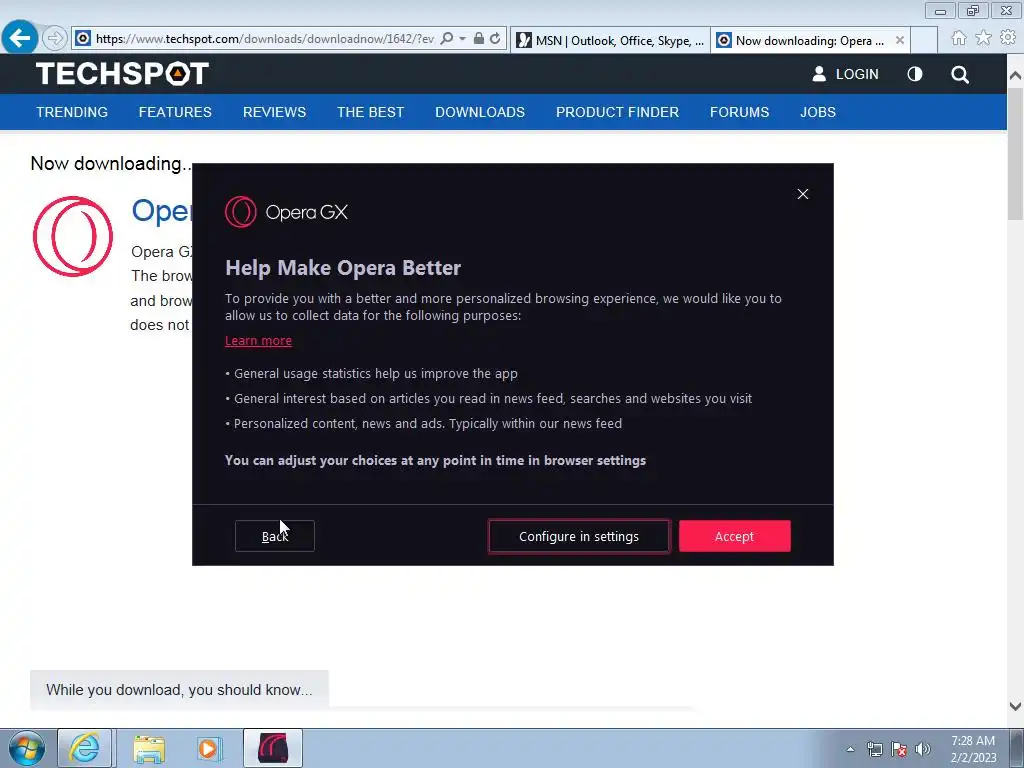Click page scrollbar down arrow
The height and width of the screenshot is (768, 1024).
pos(1015,706)
